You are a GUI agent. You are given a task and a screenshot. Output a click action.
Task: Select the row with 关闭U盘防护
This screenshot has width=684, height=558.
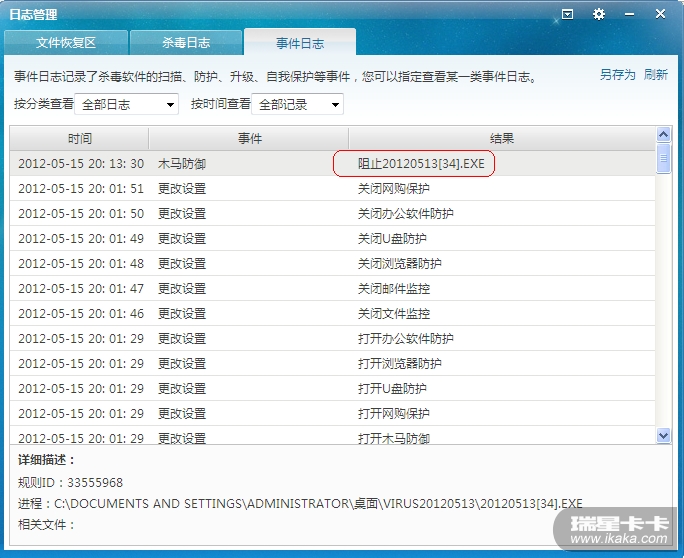pyautogui.click(x=332, y=238)
